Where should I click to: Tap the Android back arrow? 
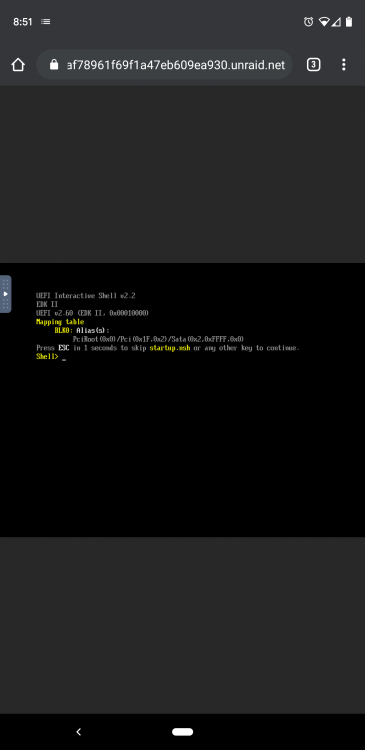coord(79,731)
